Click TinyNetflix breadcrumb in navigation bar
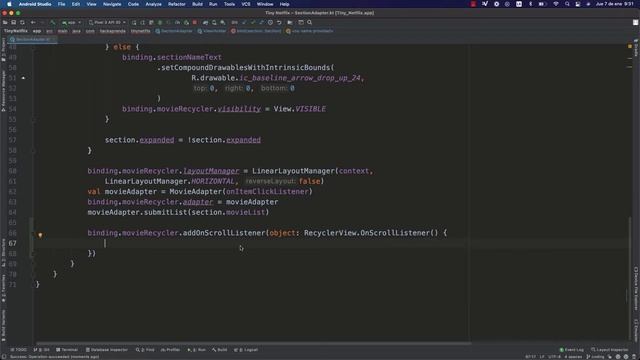640x360 pixels. click(x=16, y=31)
